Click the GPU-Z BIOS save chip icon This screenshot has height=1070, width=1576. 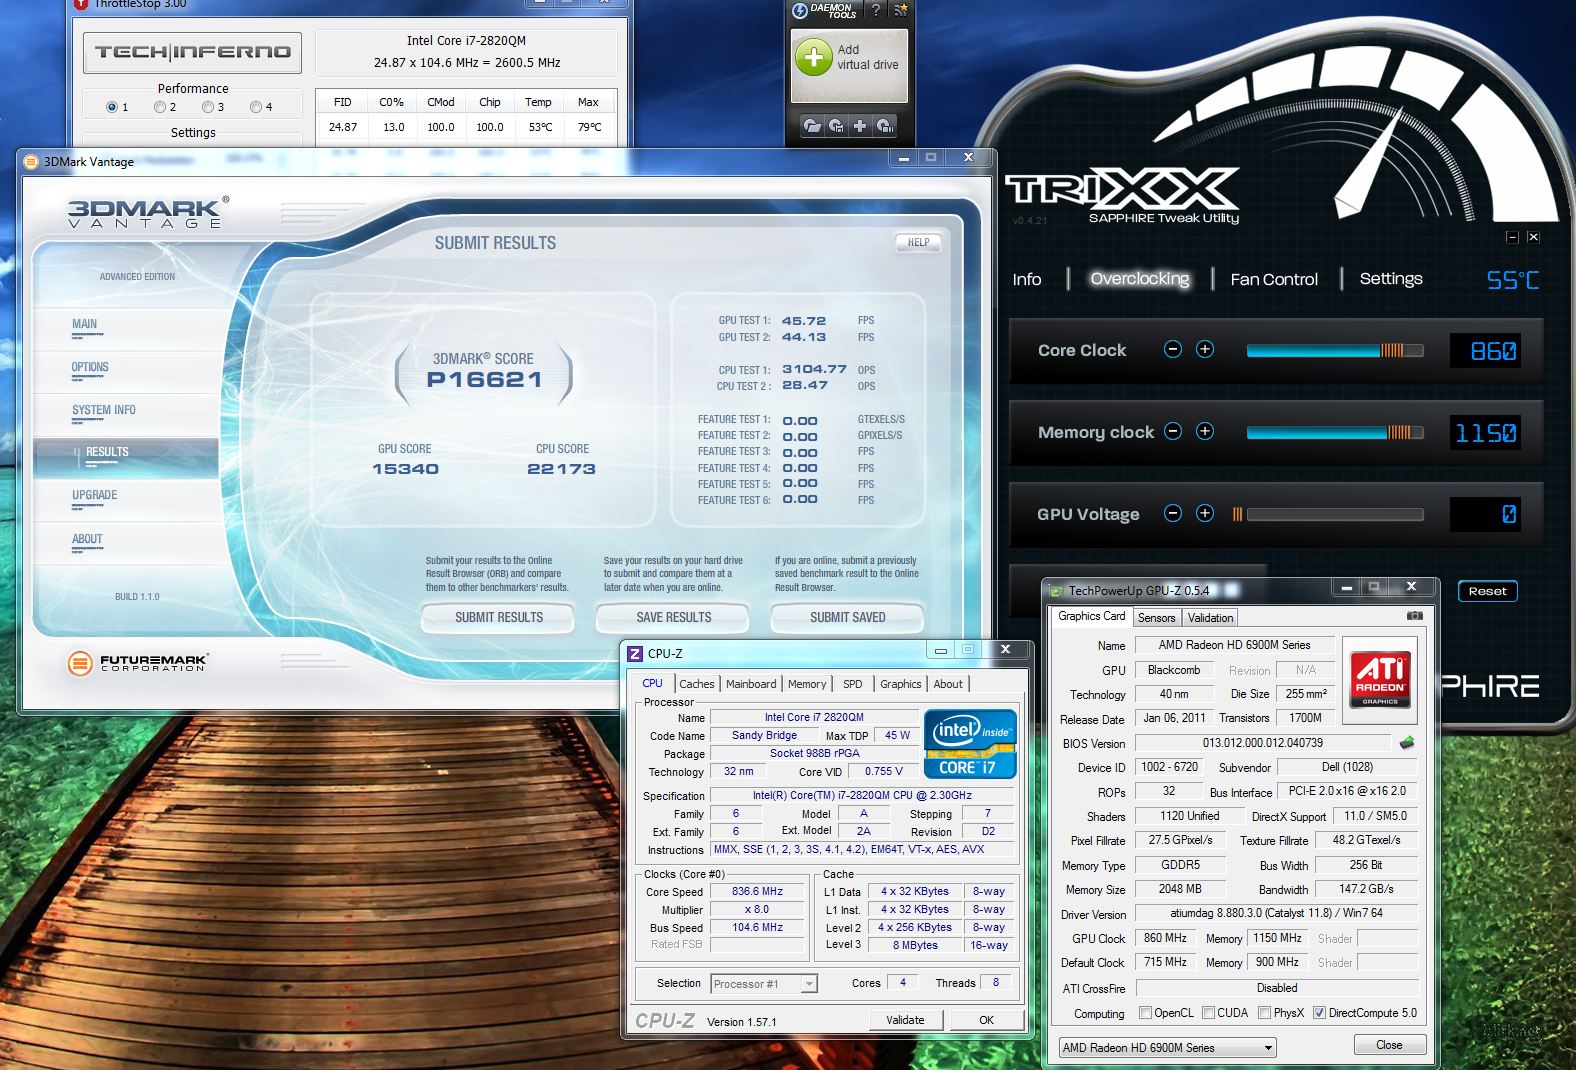point(1407,743)
